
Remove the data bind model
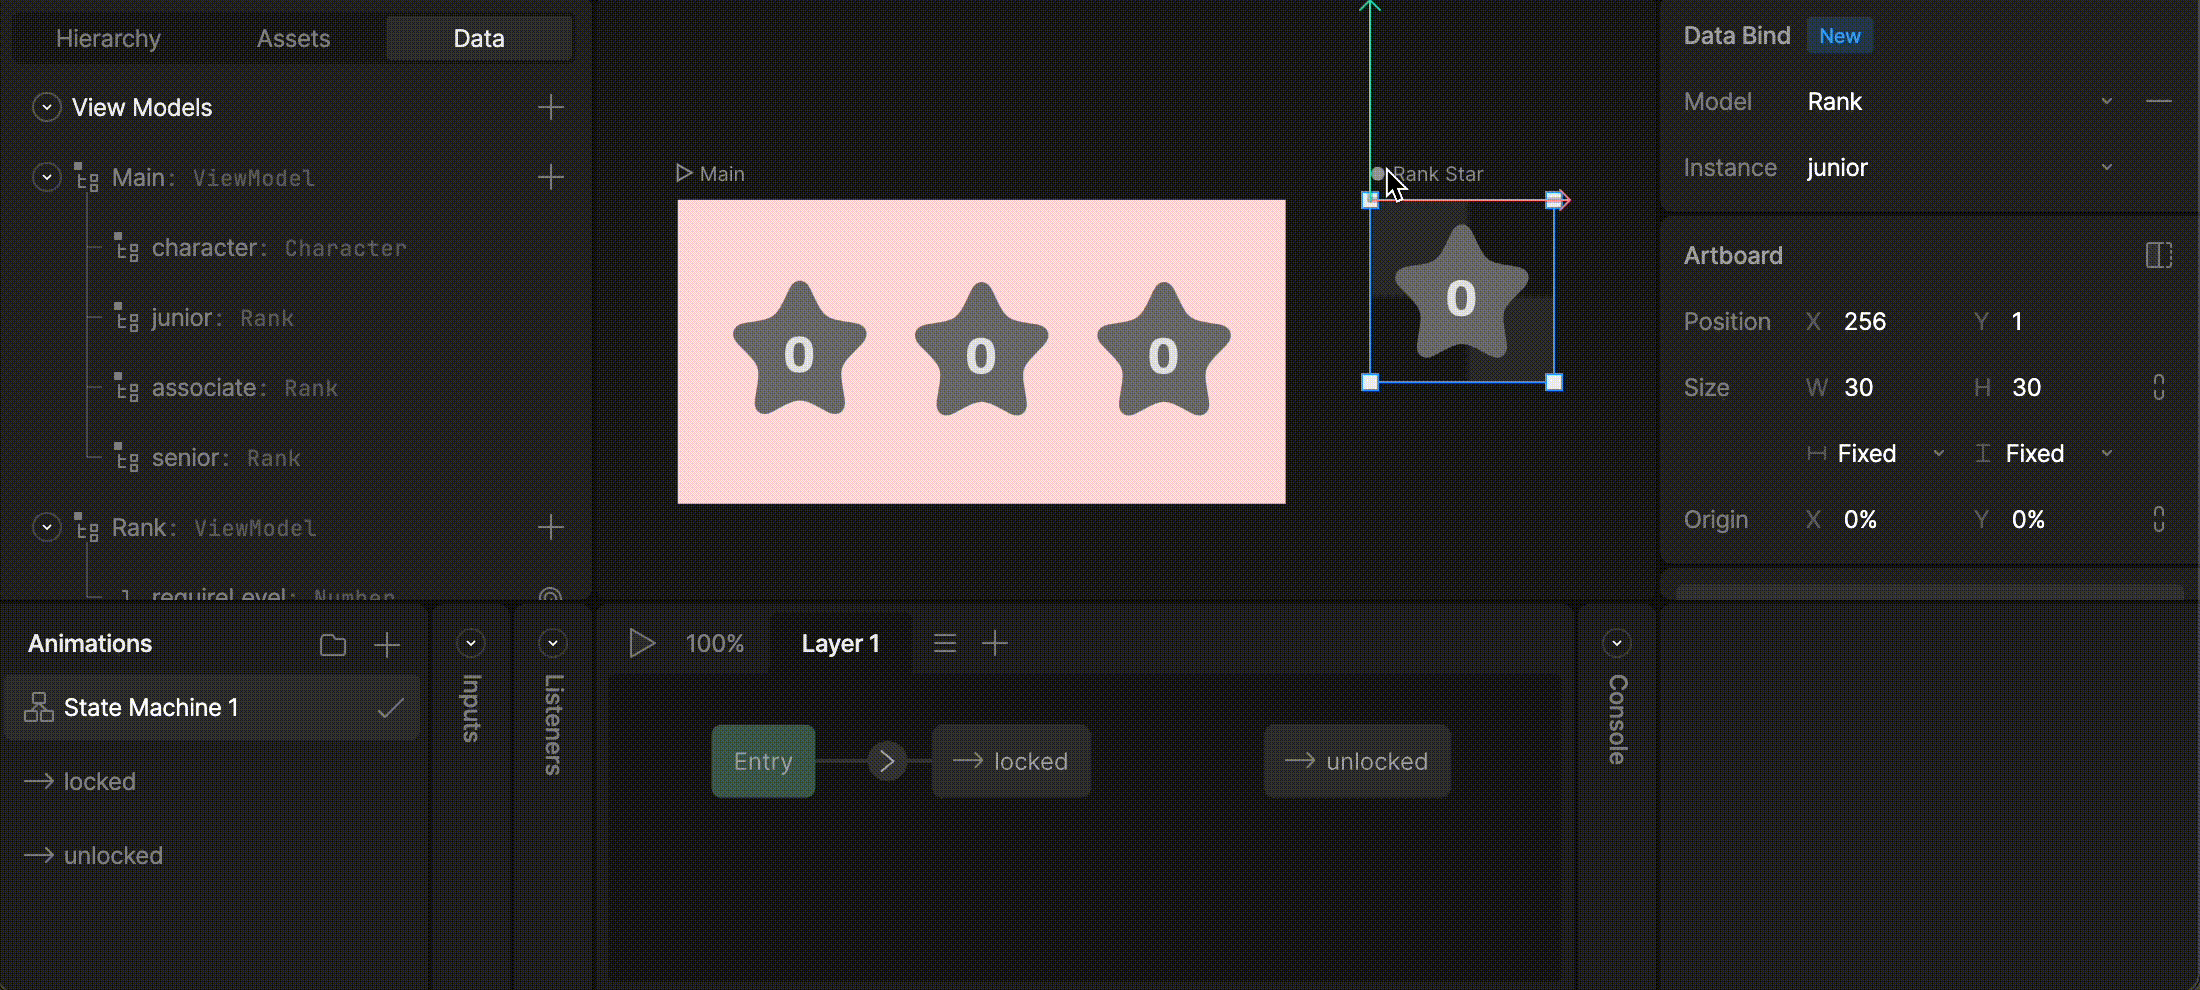[x=2158, y=101]
